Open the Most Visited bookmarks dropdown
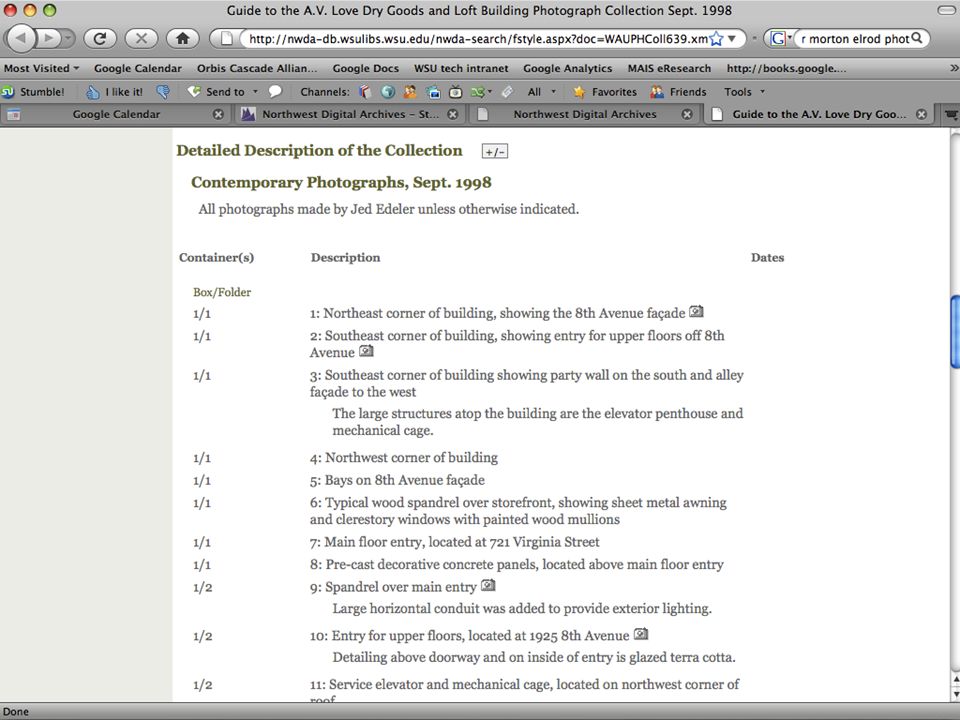 click(42, 68)
